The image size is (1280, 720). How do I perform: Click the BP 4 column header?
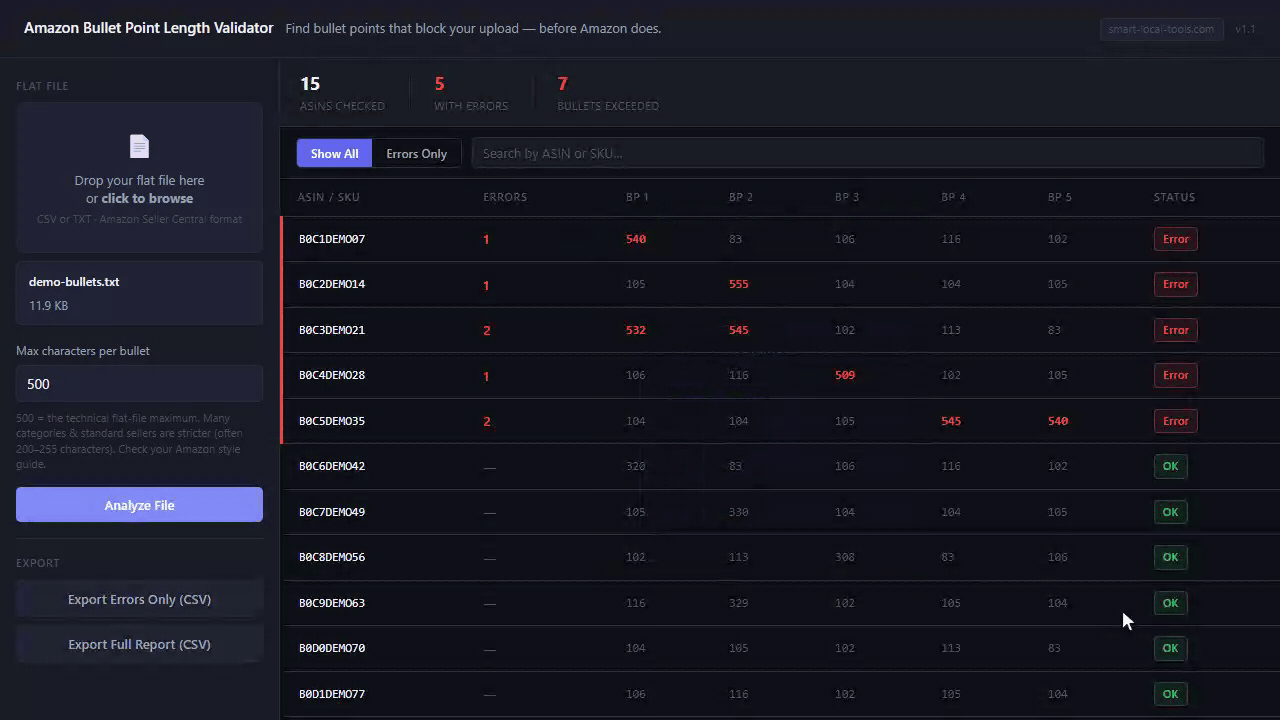(953, 197)
